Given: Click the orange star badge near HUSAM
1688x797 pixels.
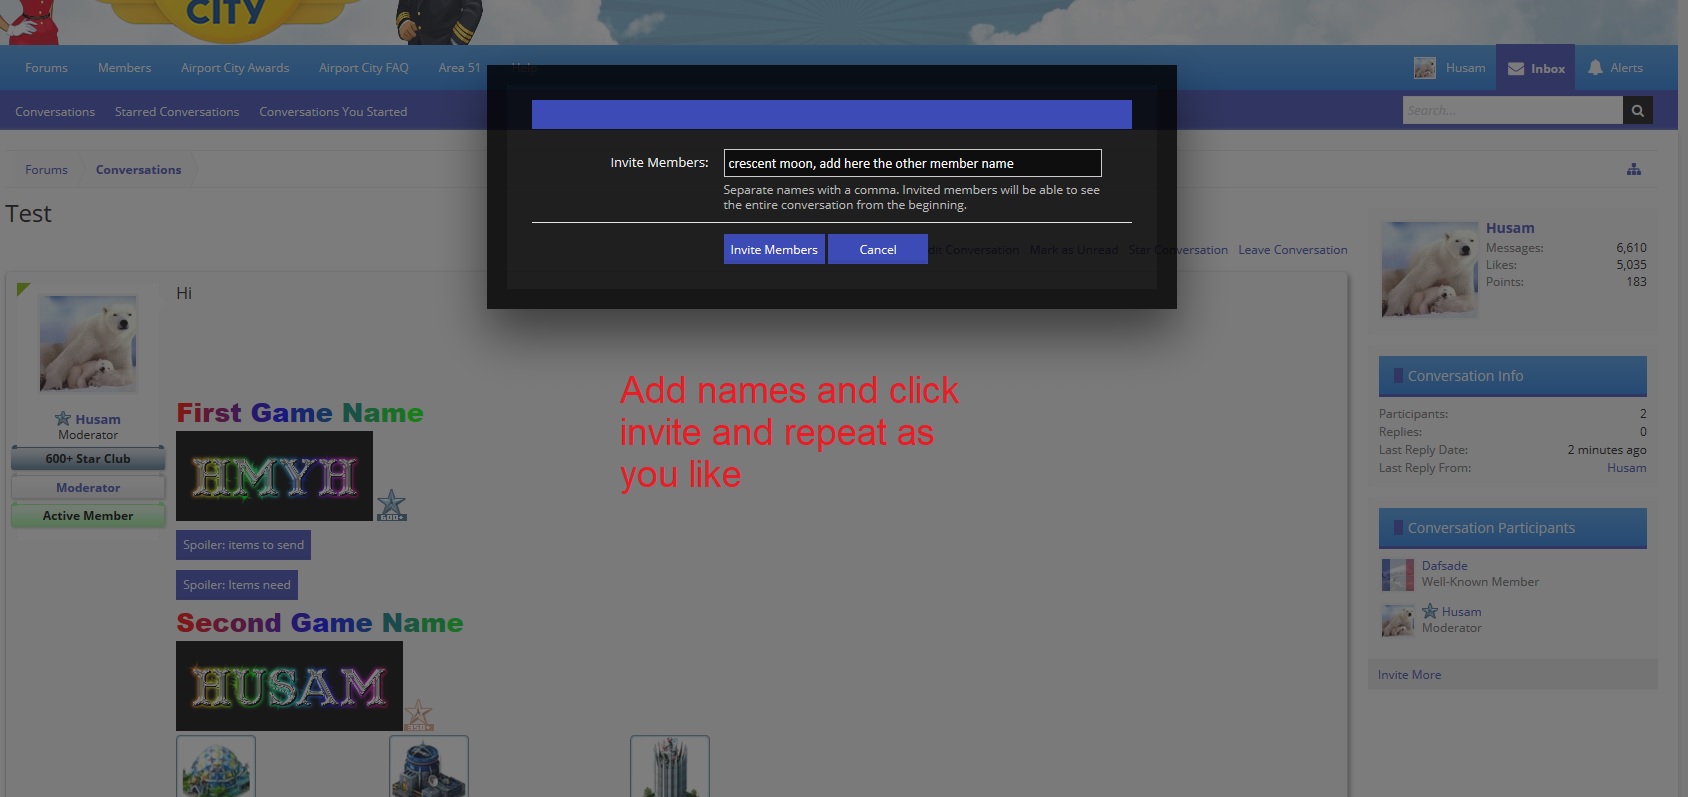Looking at the screenshot, I should click(x=419, y=715).
